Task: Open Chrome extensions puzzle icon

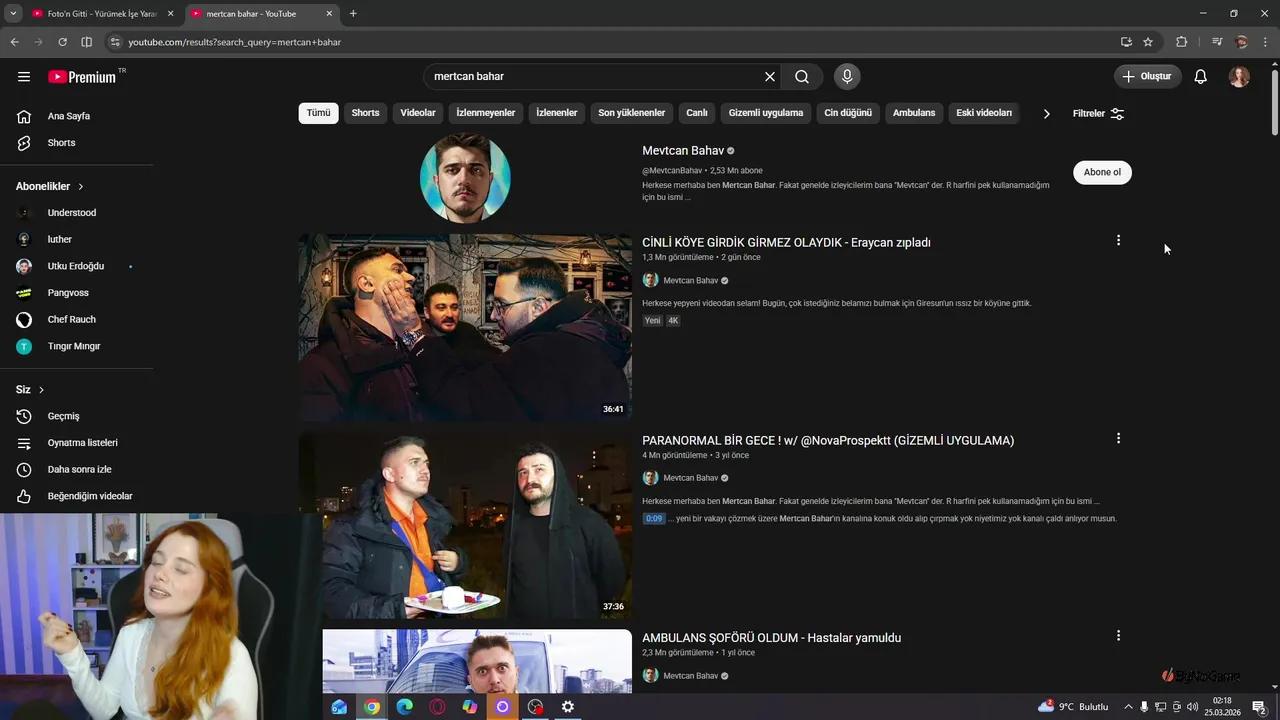Action: [1181, 42]
